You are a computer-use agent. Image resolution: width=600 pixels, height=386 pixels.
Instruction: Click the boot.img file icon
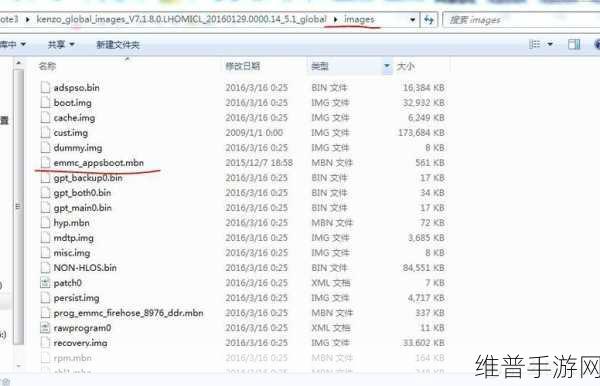[x=45, y=103]
